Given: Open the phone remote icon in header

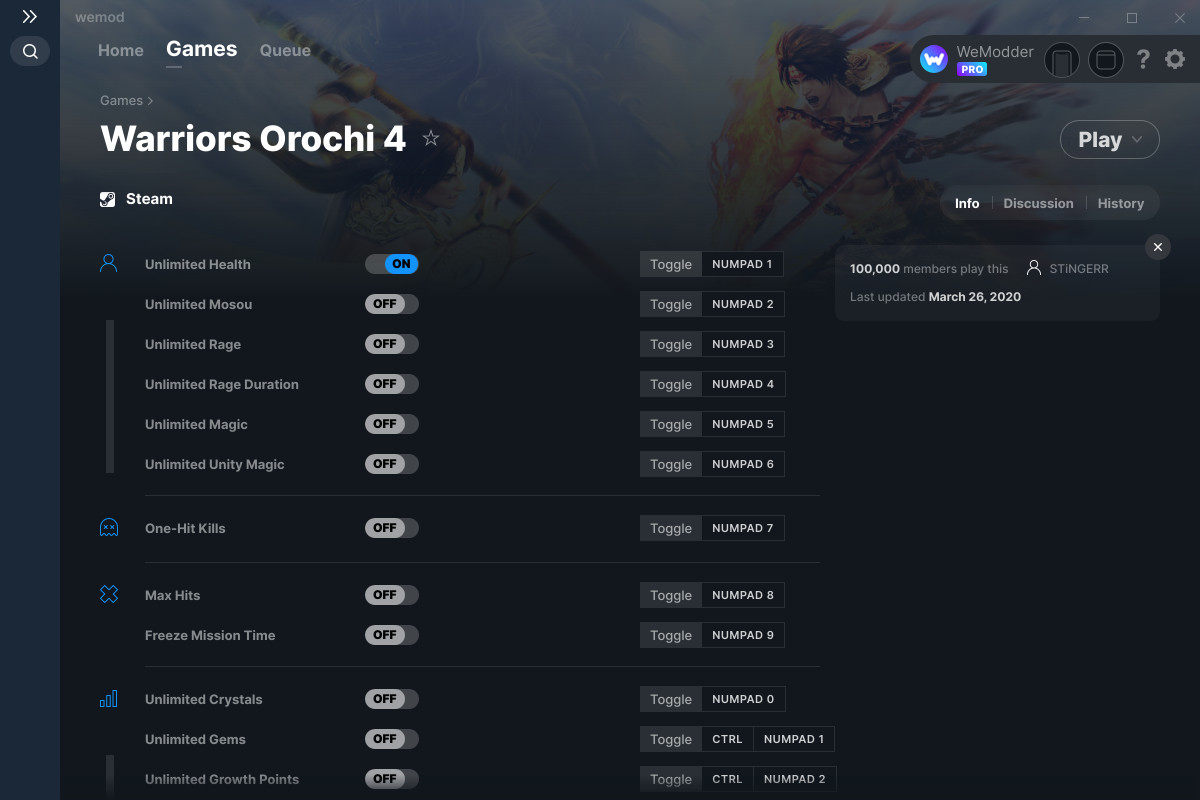Looking at the screenshot, I should [1062, 60].
